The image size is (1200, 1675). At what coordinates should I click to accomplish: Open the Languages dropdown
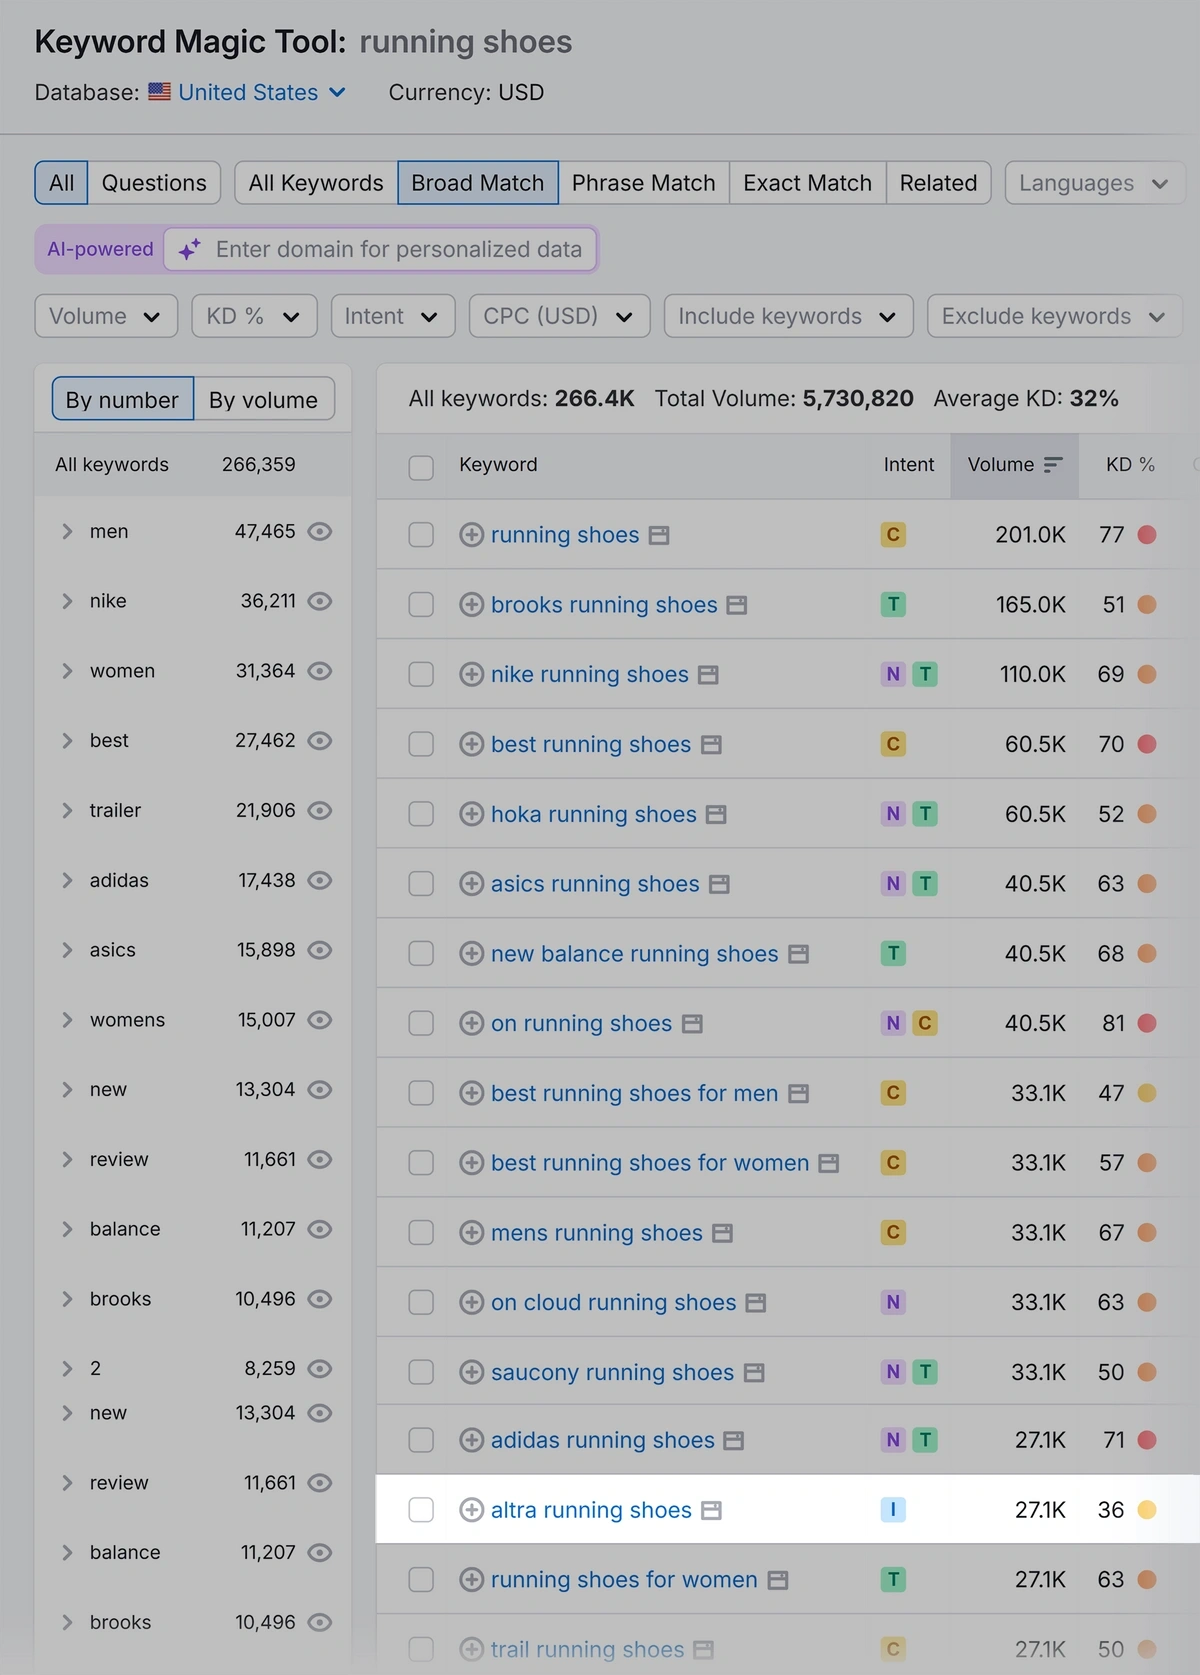pos(1095,183)
